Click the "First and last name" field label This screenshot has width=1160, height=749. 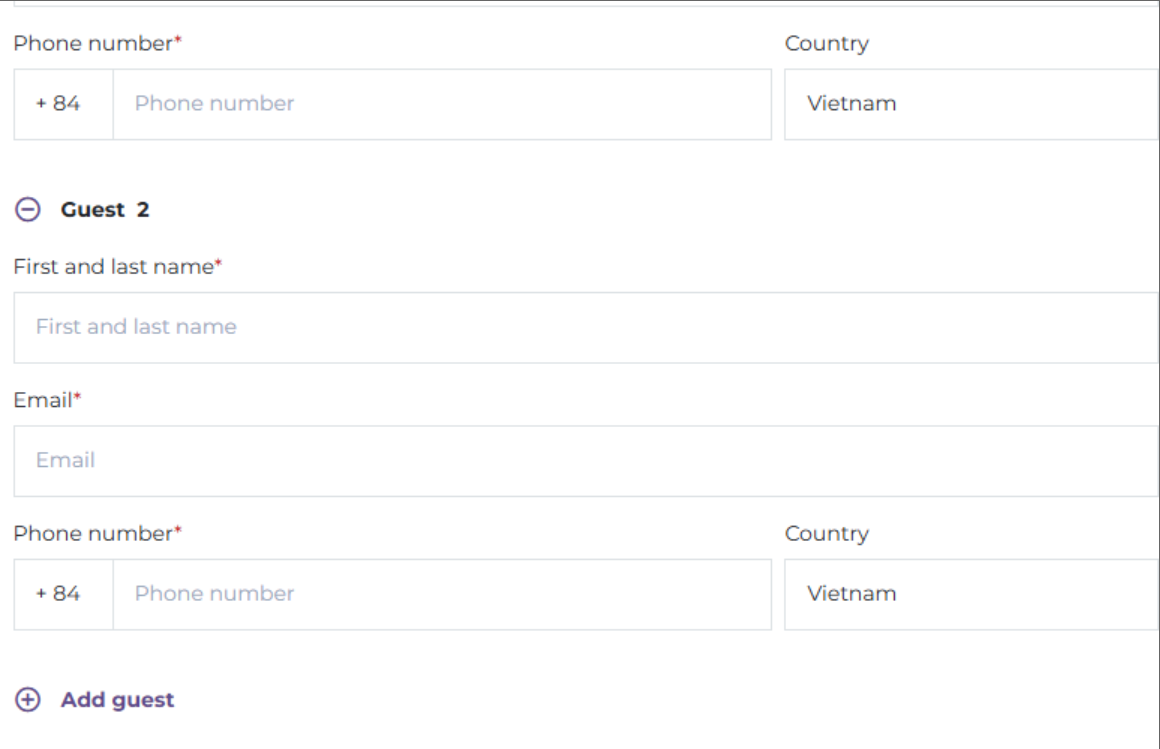pyautogui.click(x=113, y=267)
